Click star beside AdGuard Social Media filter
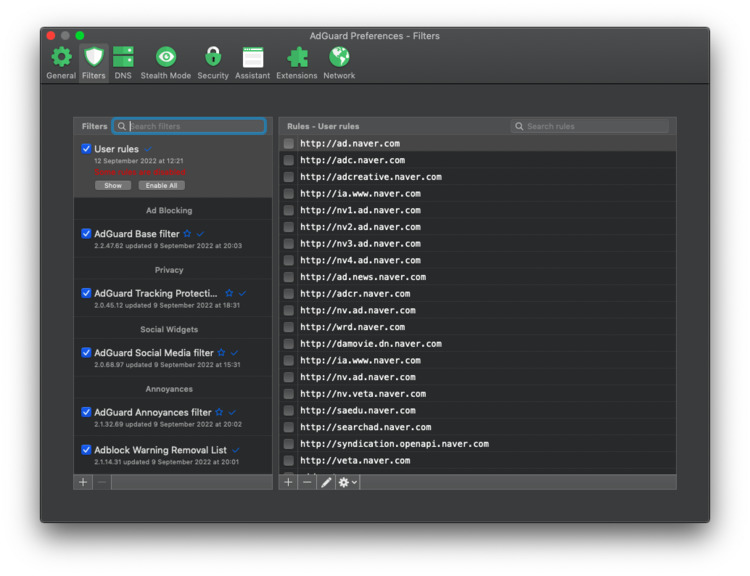The image size is (750, 576). click(x=221, y=353)
